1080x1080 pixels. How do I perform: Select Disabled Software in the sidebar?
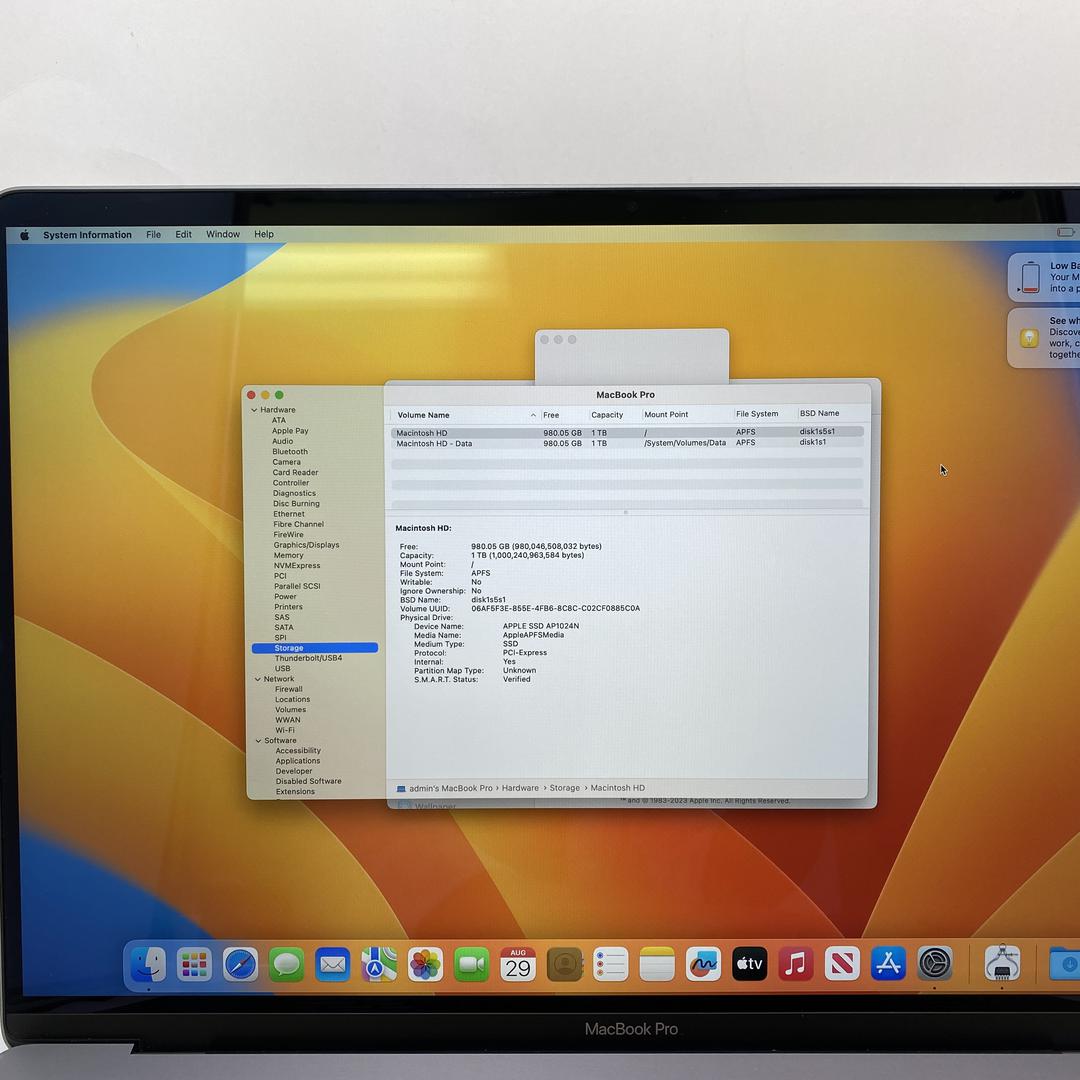(309, 782)
